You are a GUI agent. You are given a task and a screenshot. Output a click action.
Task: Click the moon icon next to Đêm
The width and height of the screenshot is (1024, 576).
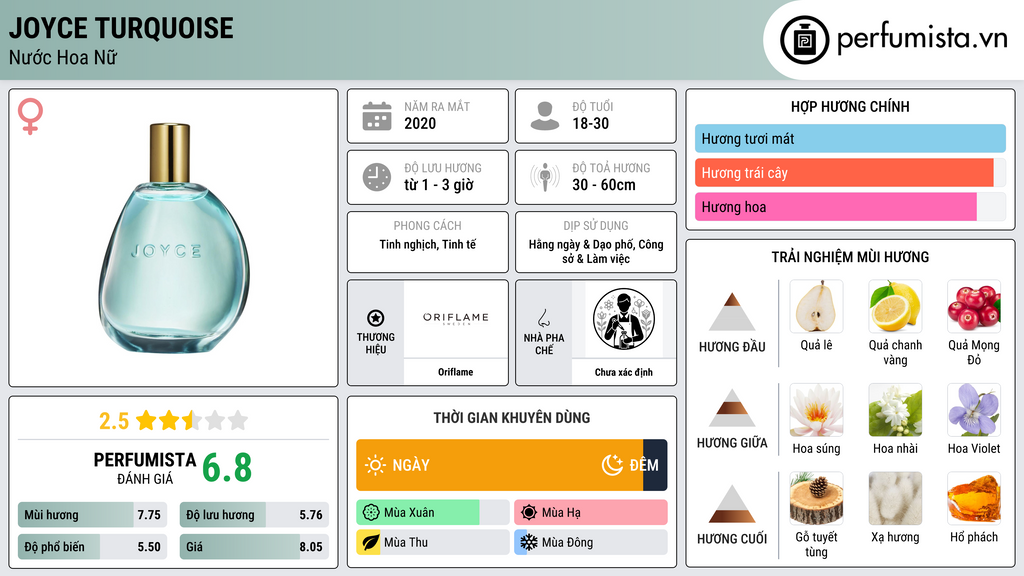coord(612,465)
